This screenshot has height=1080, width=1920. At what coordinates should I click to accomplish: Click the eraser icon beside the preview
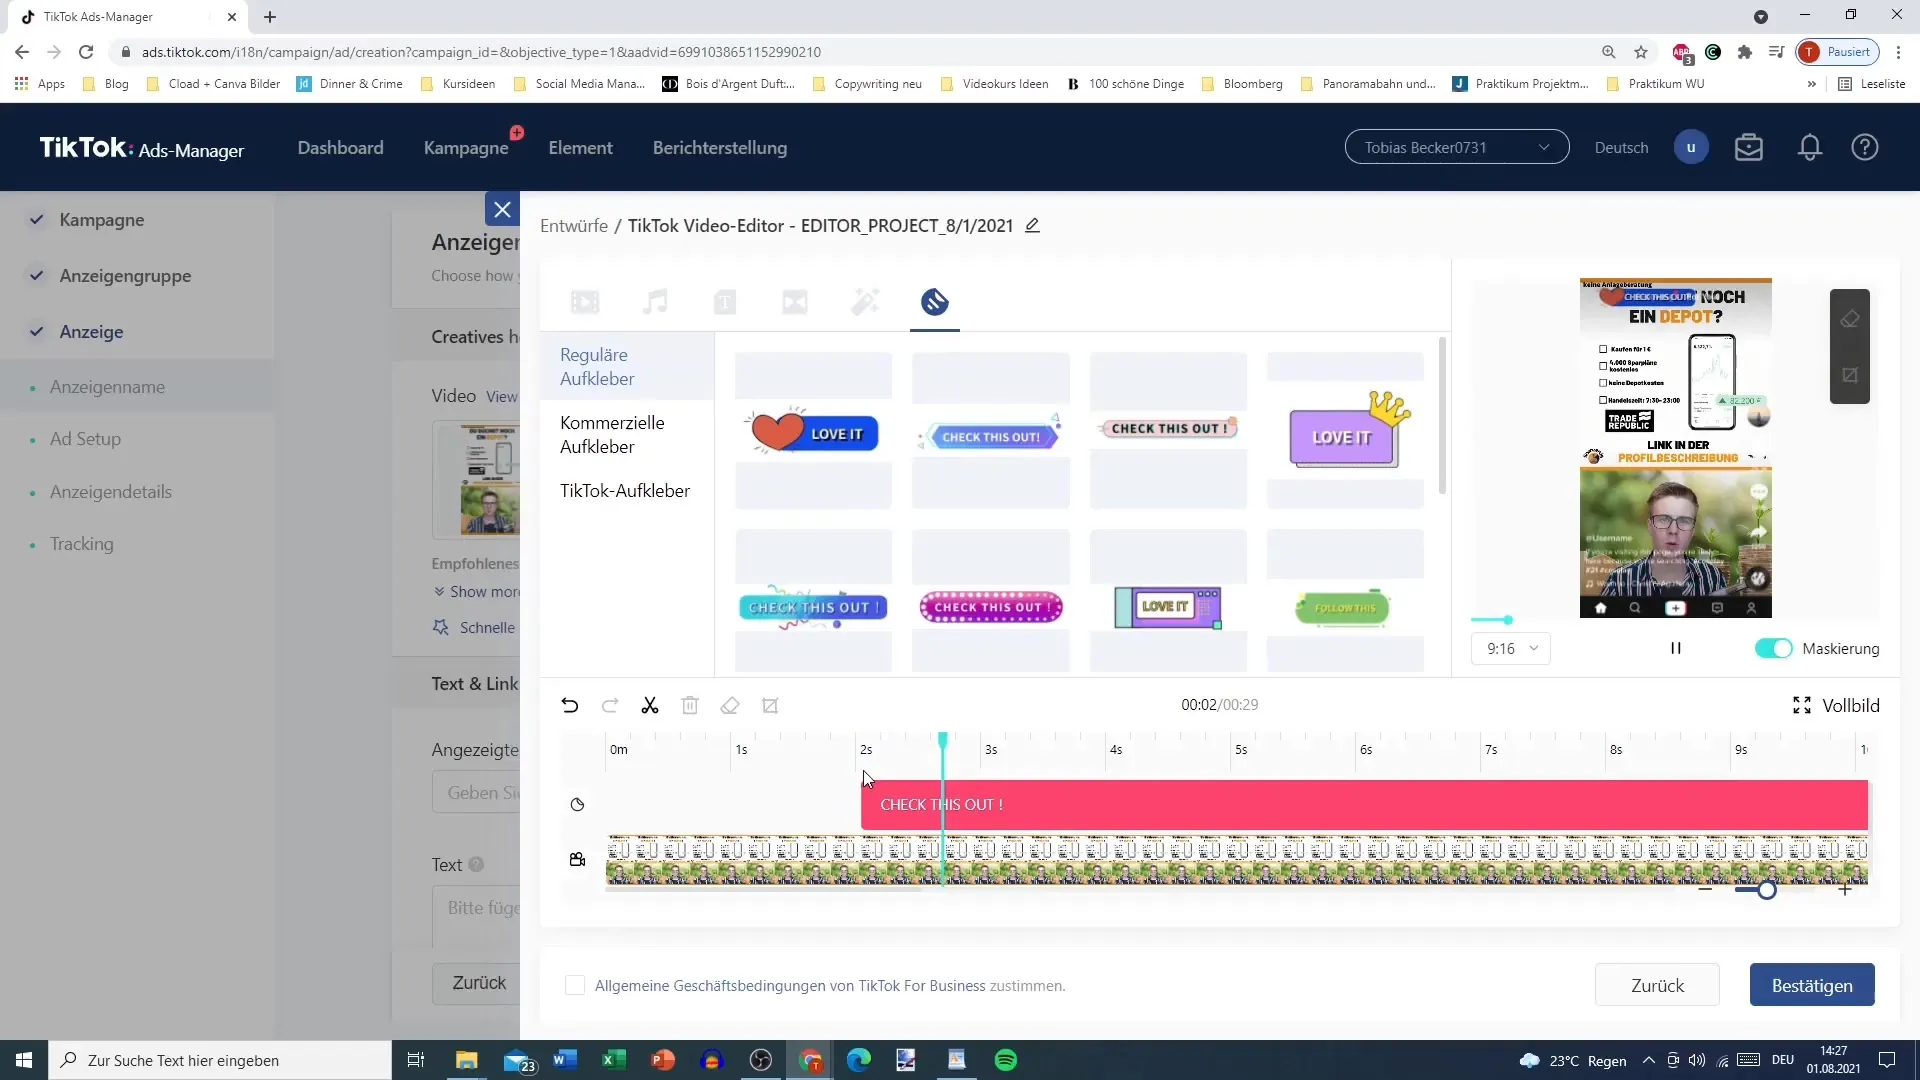(1850, 319)
